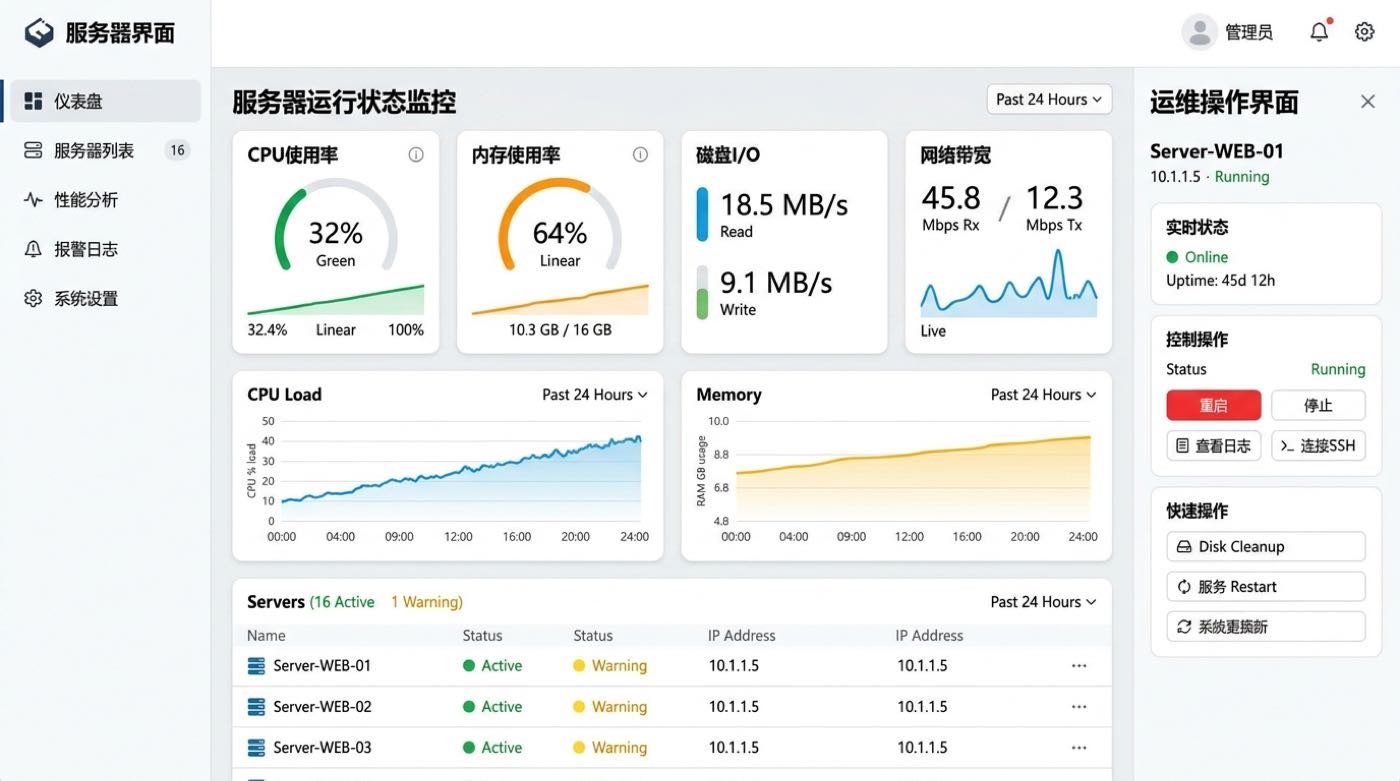
Task: Click the Server-WEB-03 server icon
Action: point(256,747)
